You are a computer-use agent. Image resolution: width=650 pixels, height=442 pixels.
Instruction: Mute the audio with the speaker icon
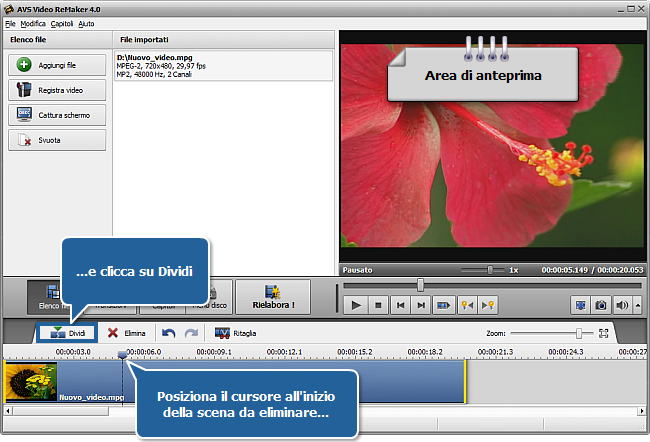coord(621,305)
